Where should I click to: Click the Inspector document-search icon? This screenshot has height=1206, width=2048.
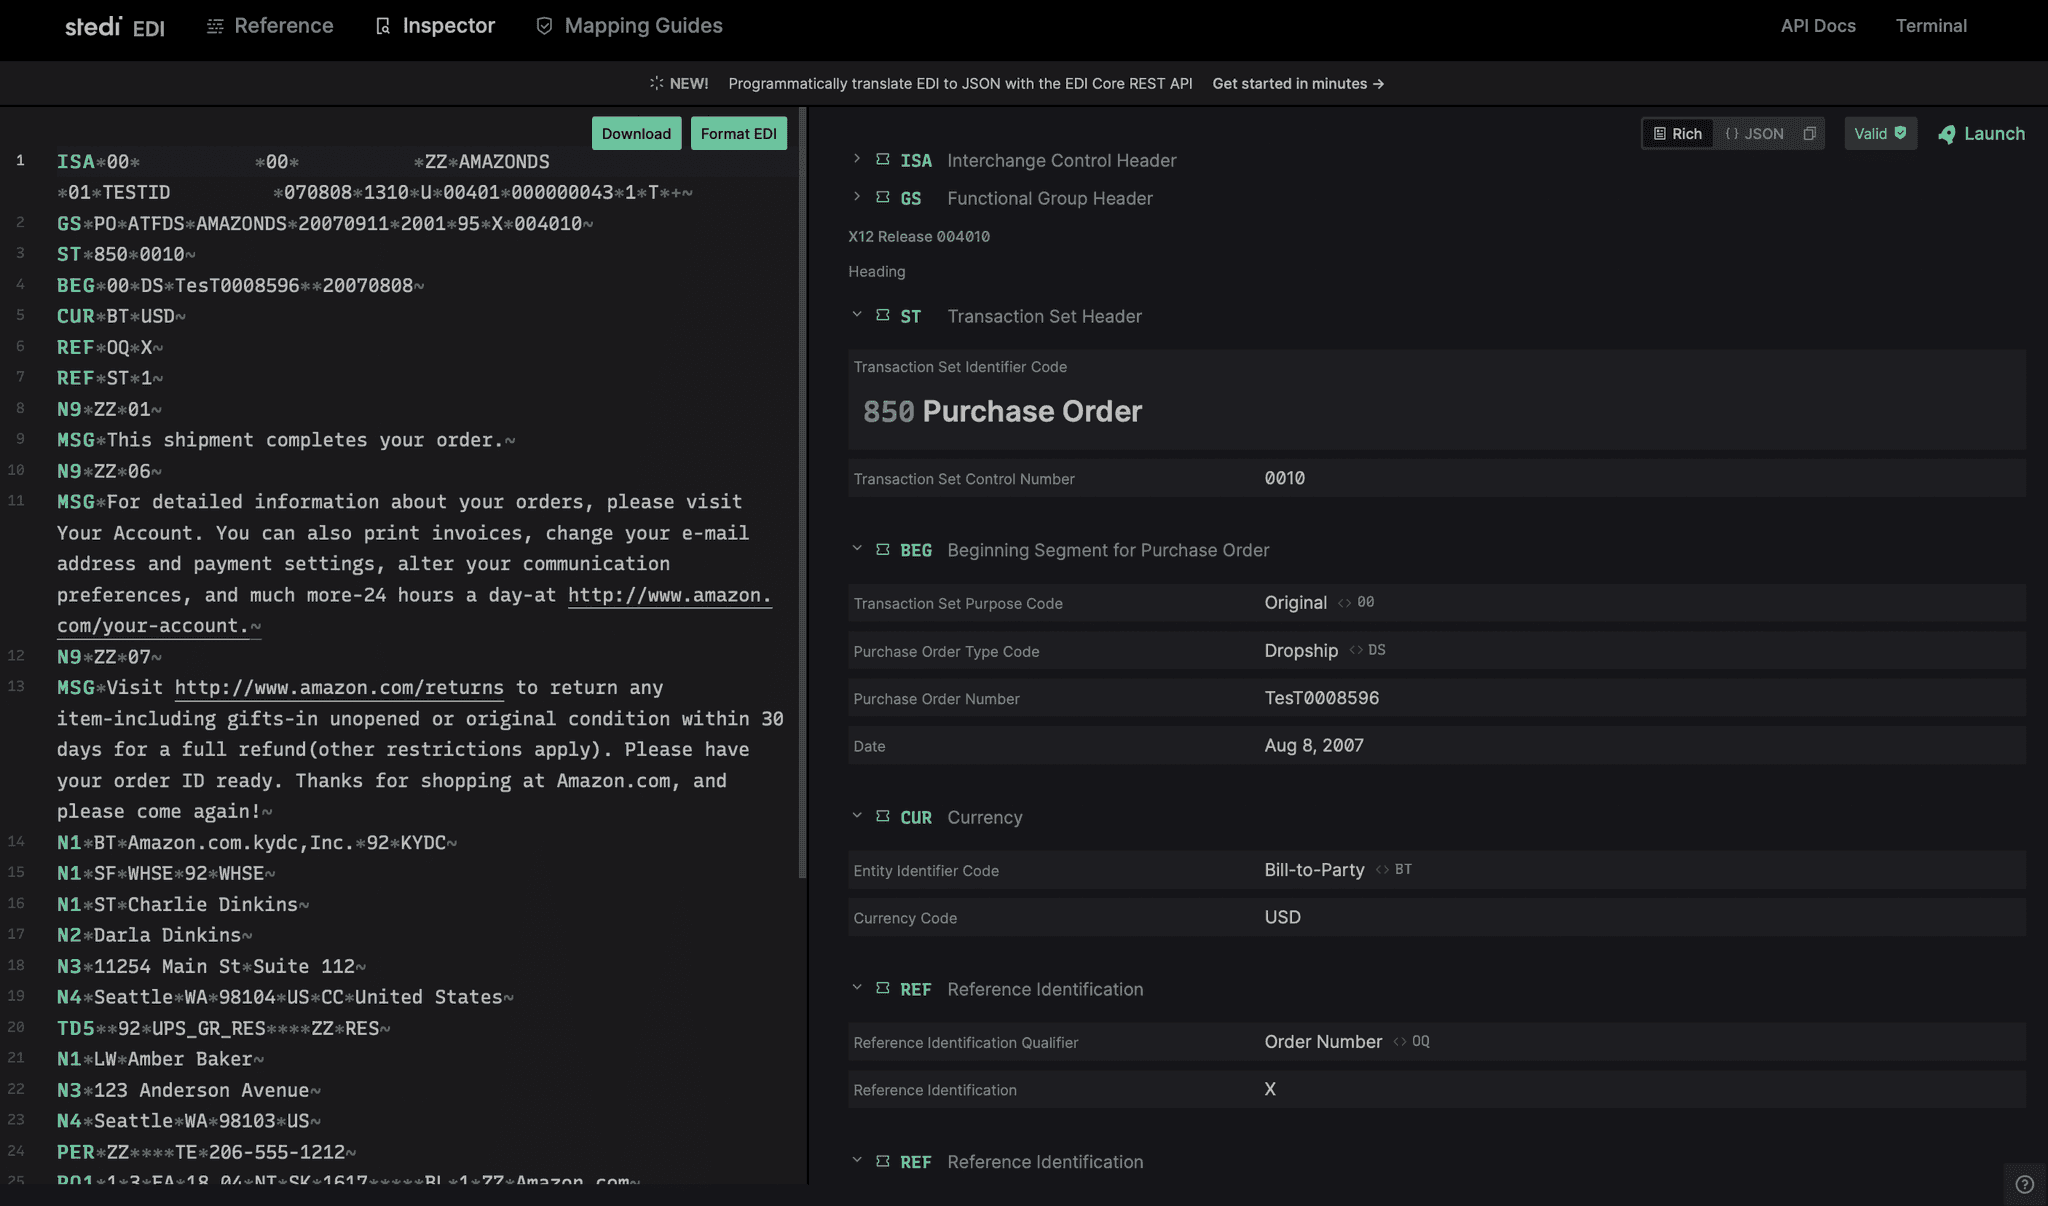(x=383, y=25)
